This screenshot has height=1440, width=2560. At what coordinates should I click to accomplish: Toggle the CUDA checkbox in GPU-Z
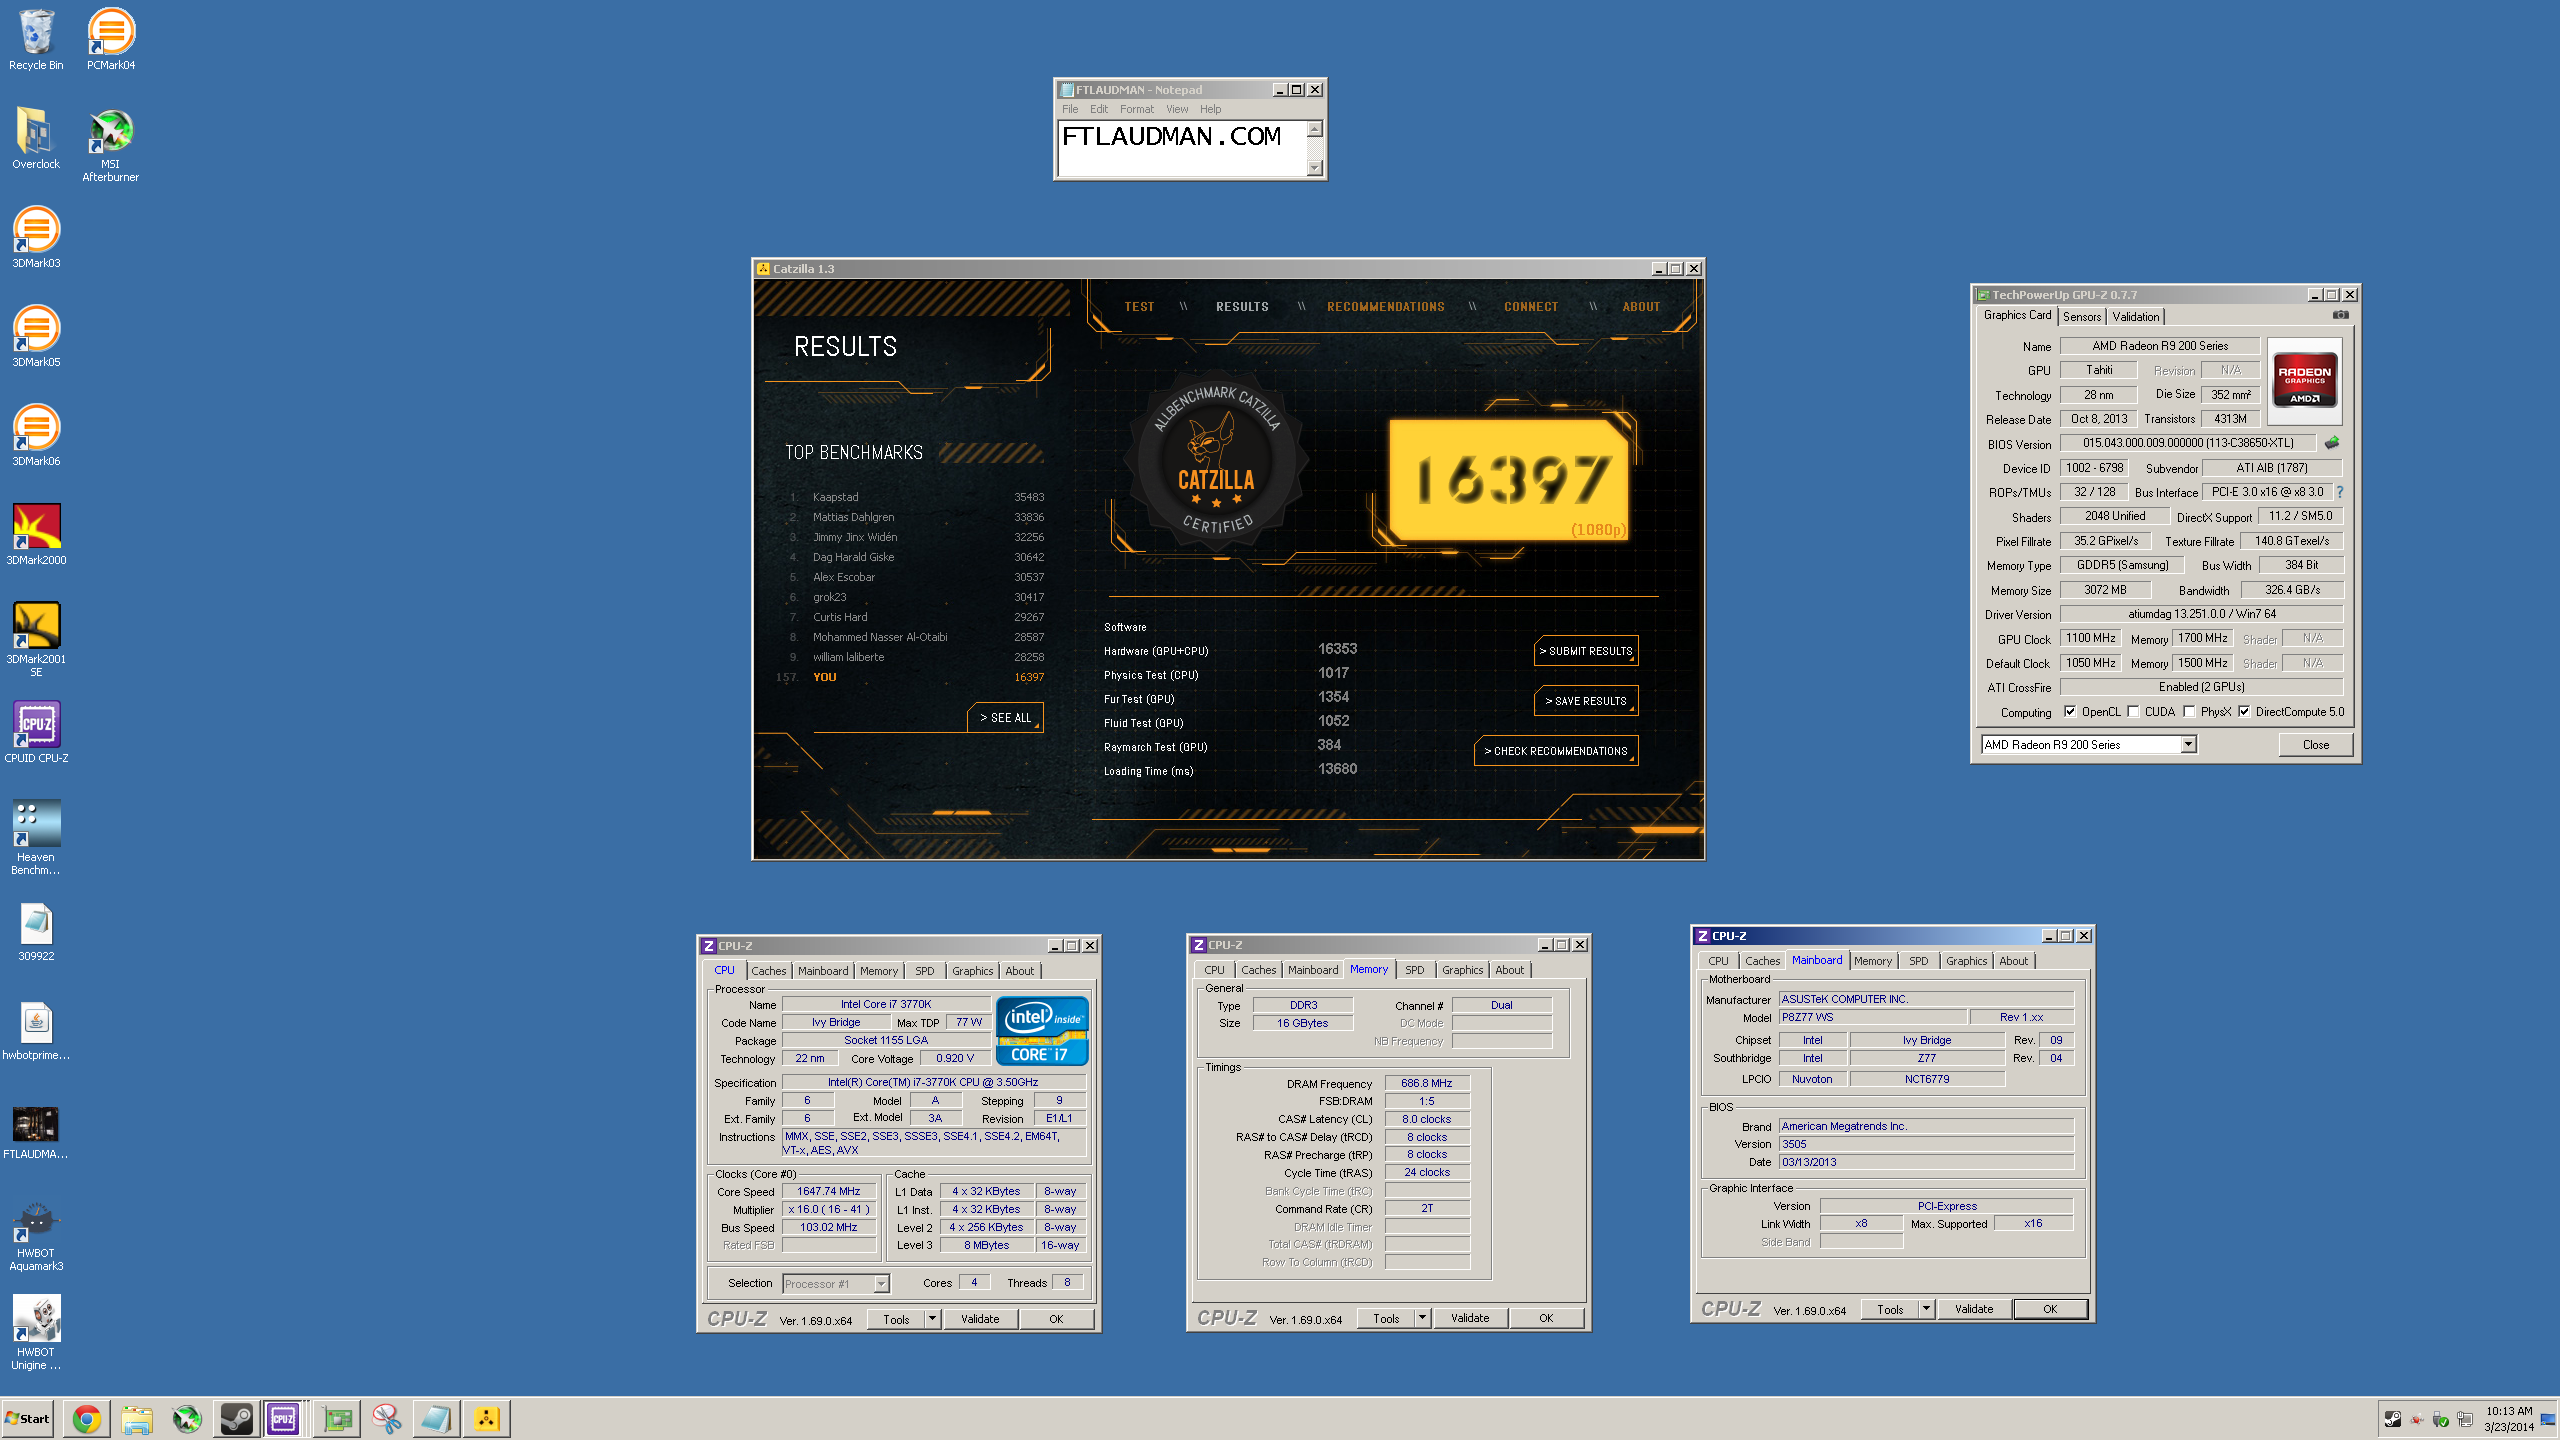pos(2133,712)
